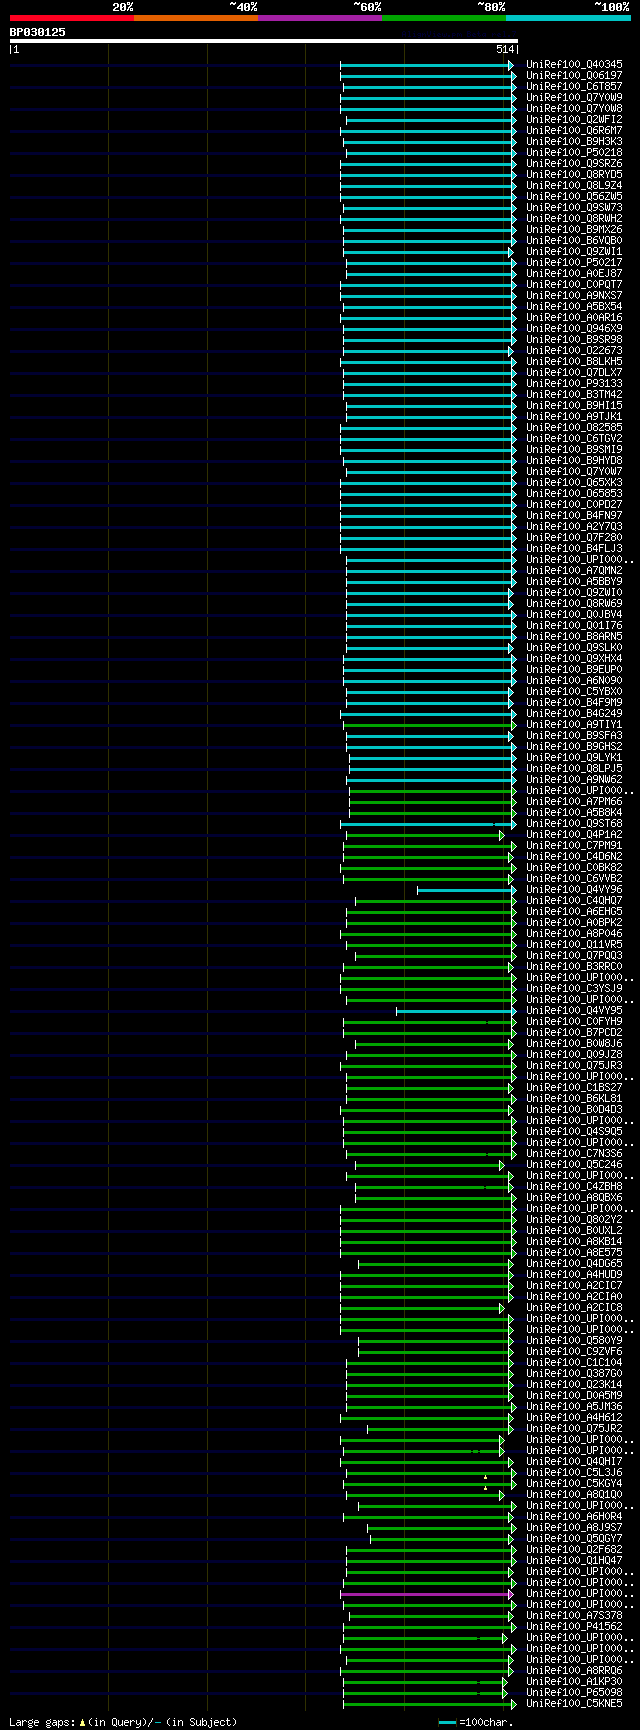The width and height of the screenshot is (640, 1730).
Task: Select hit label UniRef100_A8QBX6
Action: (x=574, y=1198)
